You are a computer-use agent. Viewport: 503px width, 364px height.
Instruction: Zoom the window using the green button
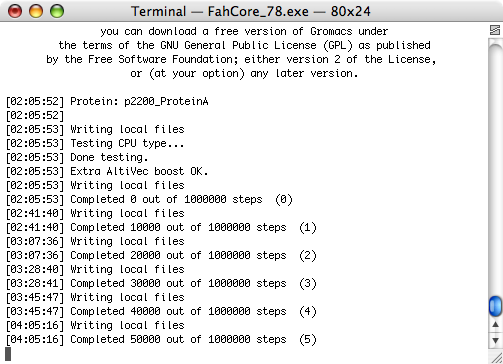click(x=57, y=11)
